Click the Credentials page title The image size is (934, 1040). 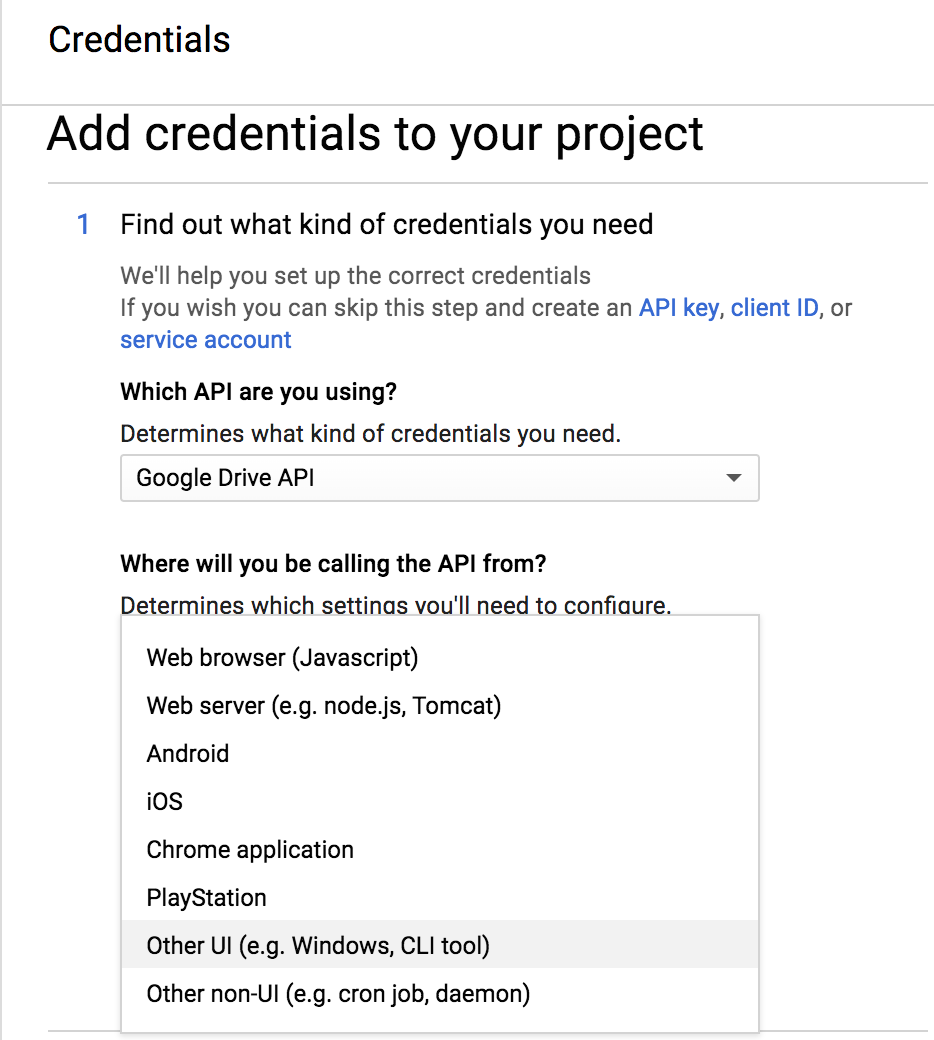(139, 40)
